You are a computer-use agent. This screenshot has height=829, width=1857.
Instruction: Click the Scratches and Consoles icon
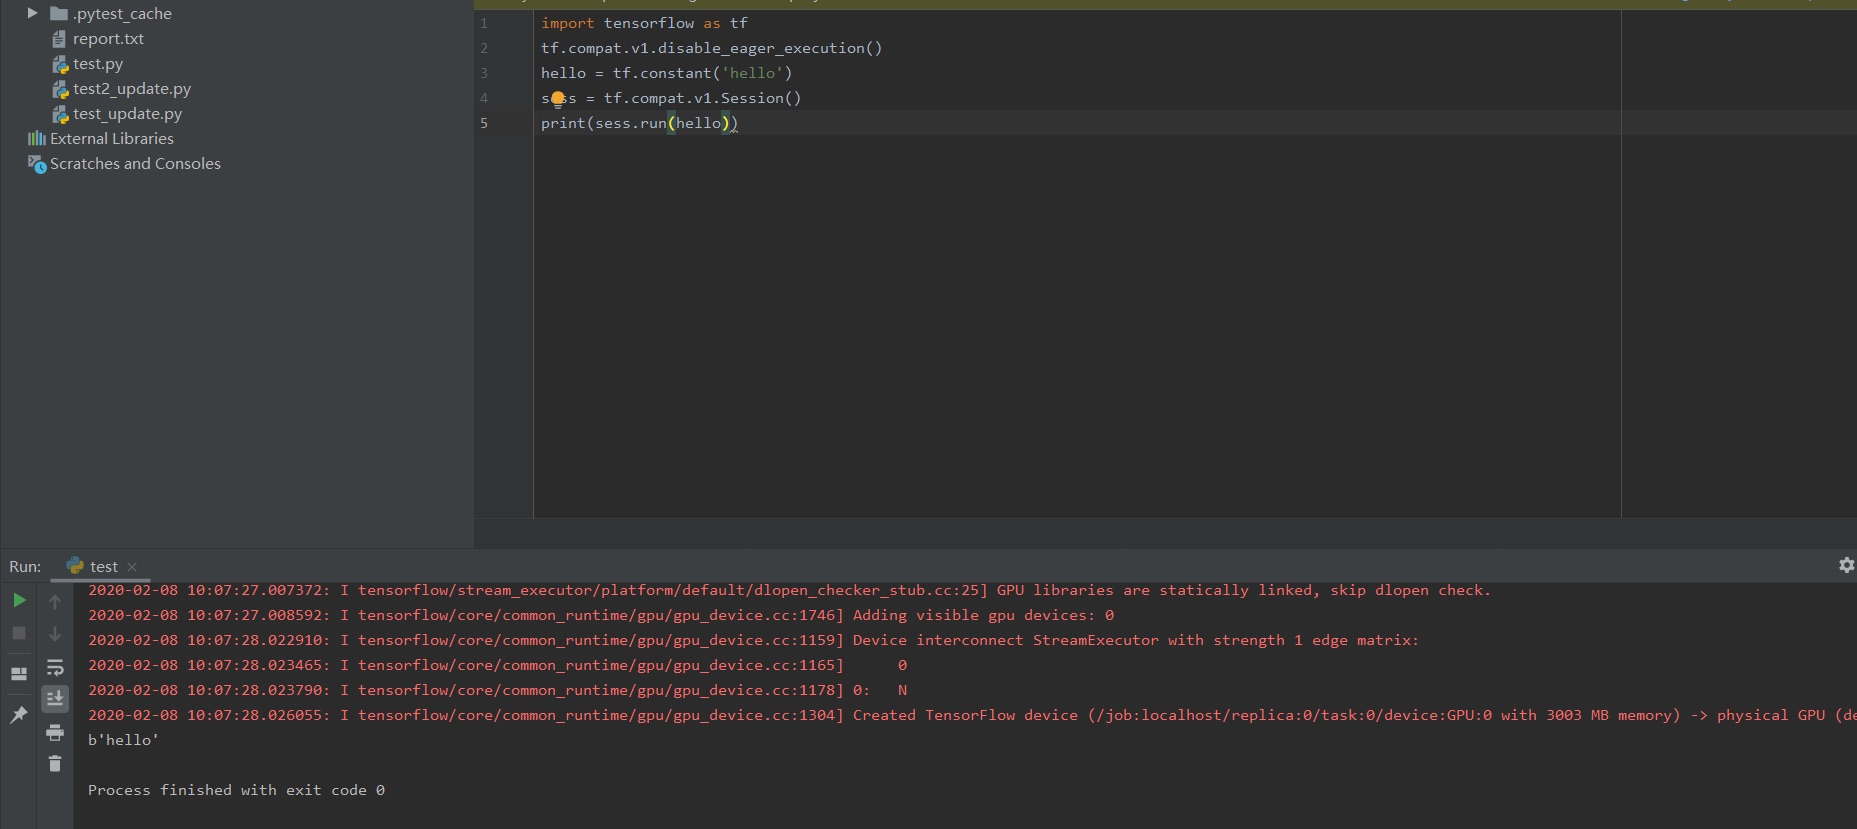tap(37, 164)
